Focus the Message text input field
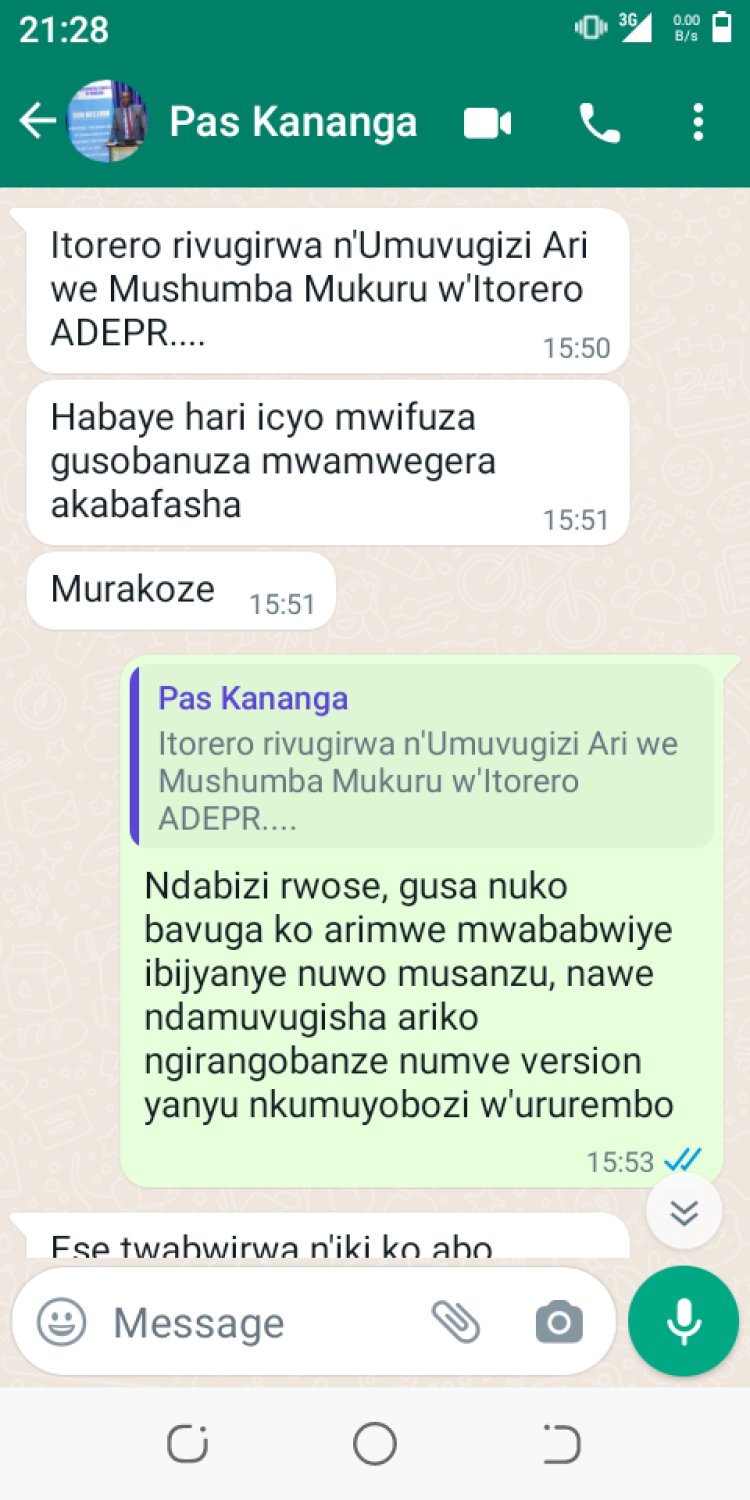 265,1323
